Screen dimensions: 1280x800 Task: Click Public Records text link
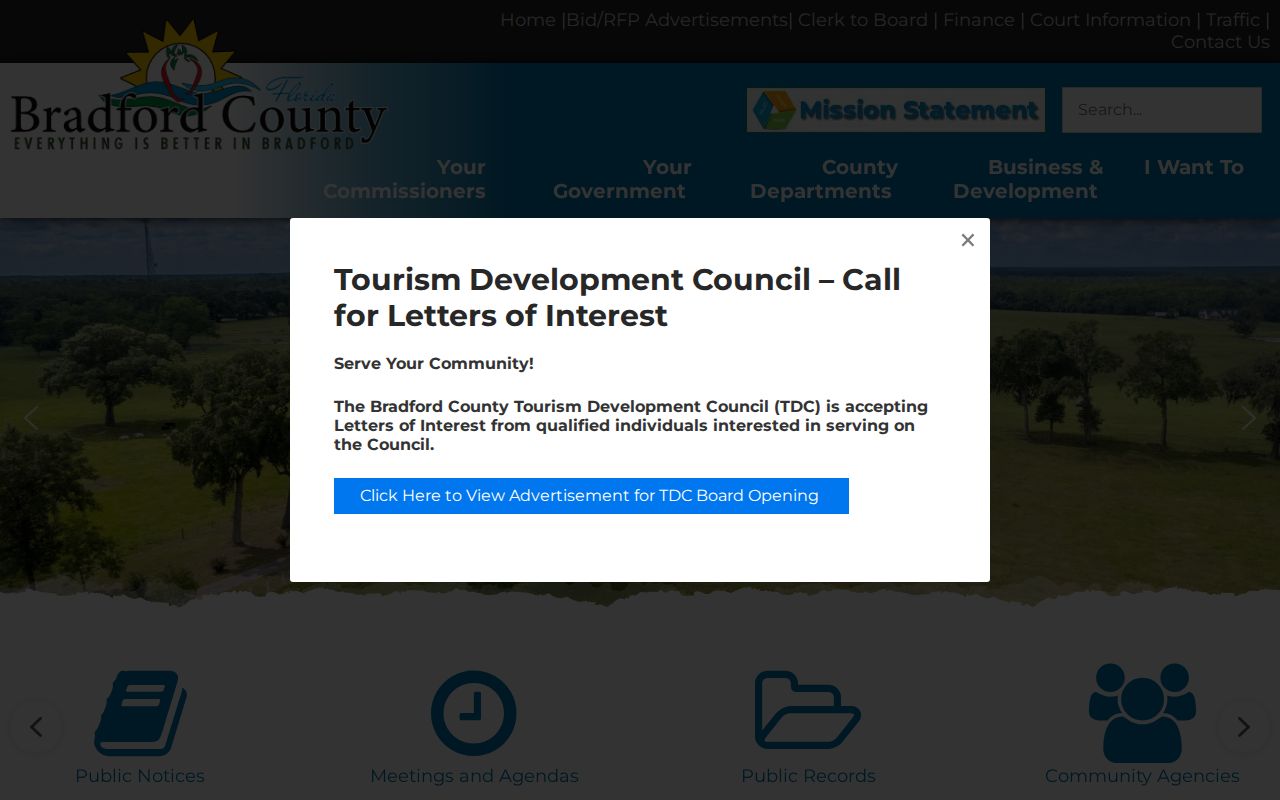tap(808, 776)
